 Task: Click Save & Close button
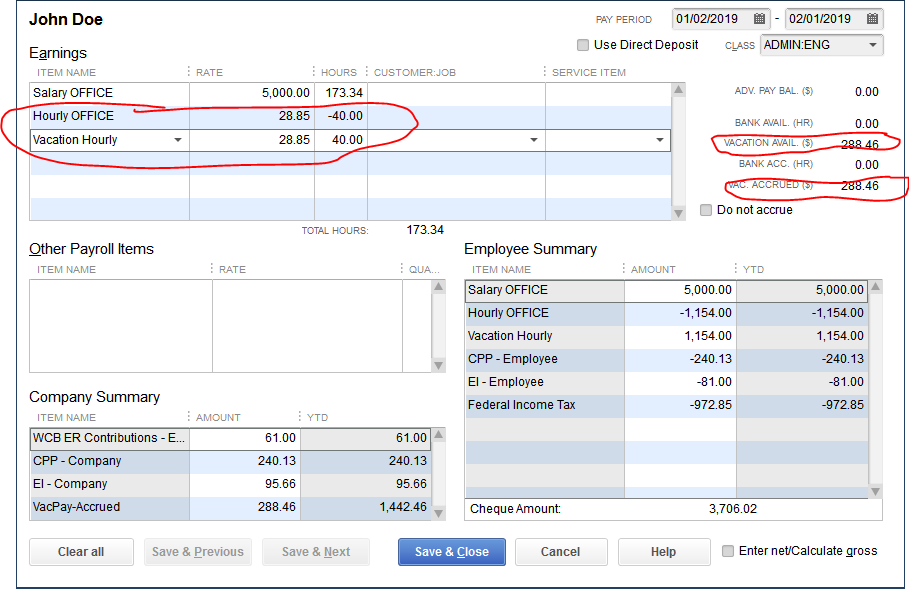[452, 552]
